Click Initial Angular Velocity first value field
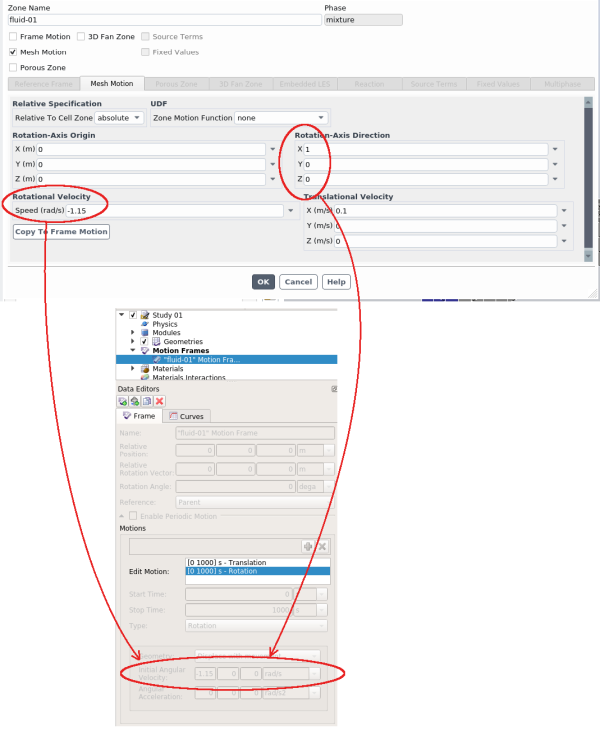Viewport: 600px width, 733px height. tap(205, 674)
